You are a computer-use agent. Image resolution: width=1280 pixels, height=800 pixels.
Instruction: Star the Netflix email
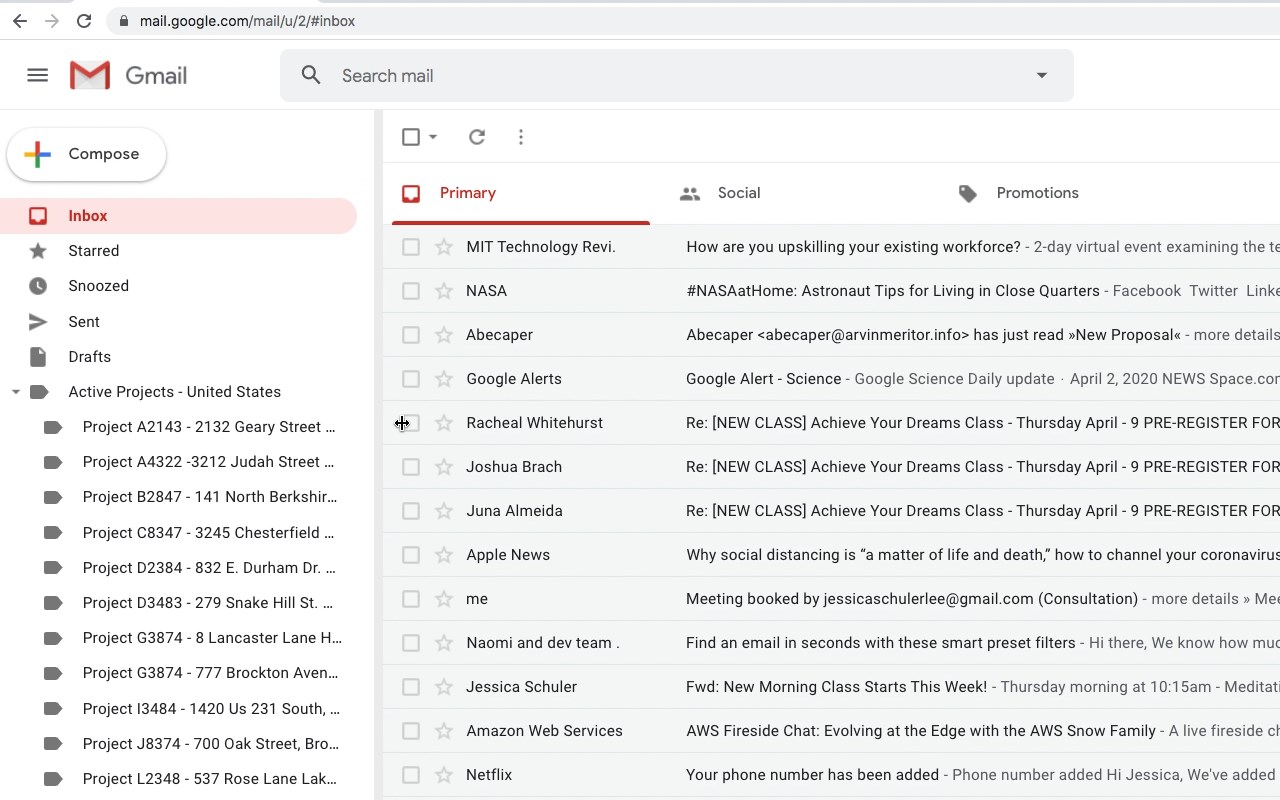444,775
